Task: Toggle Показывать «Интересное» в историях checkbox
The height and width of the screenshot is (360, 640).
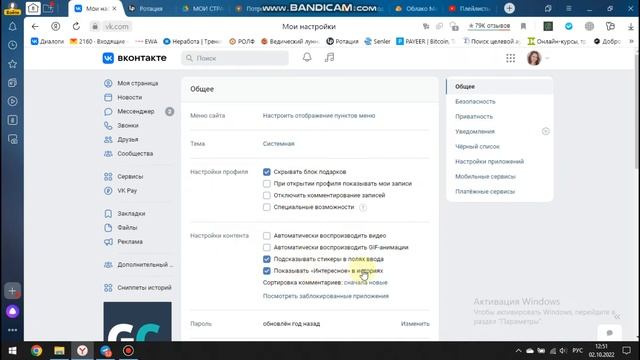Action: [x=267, y=271]
